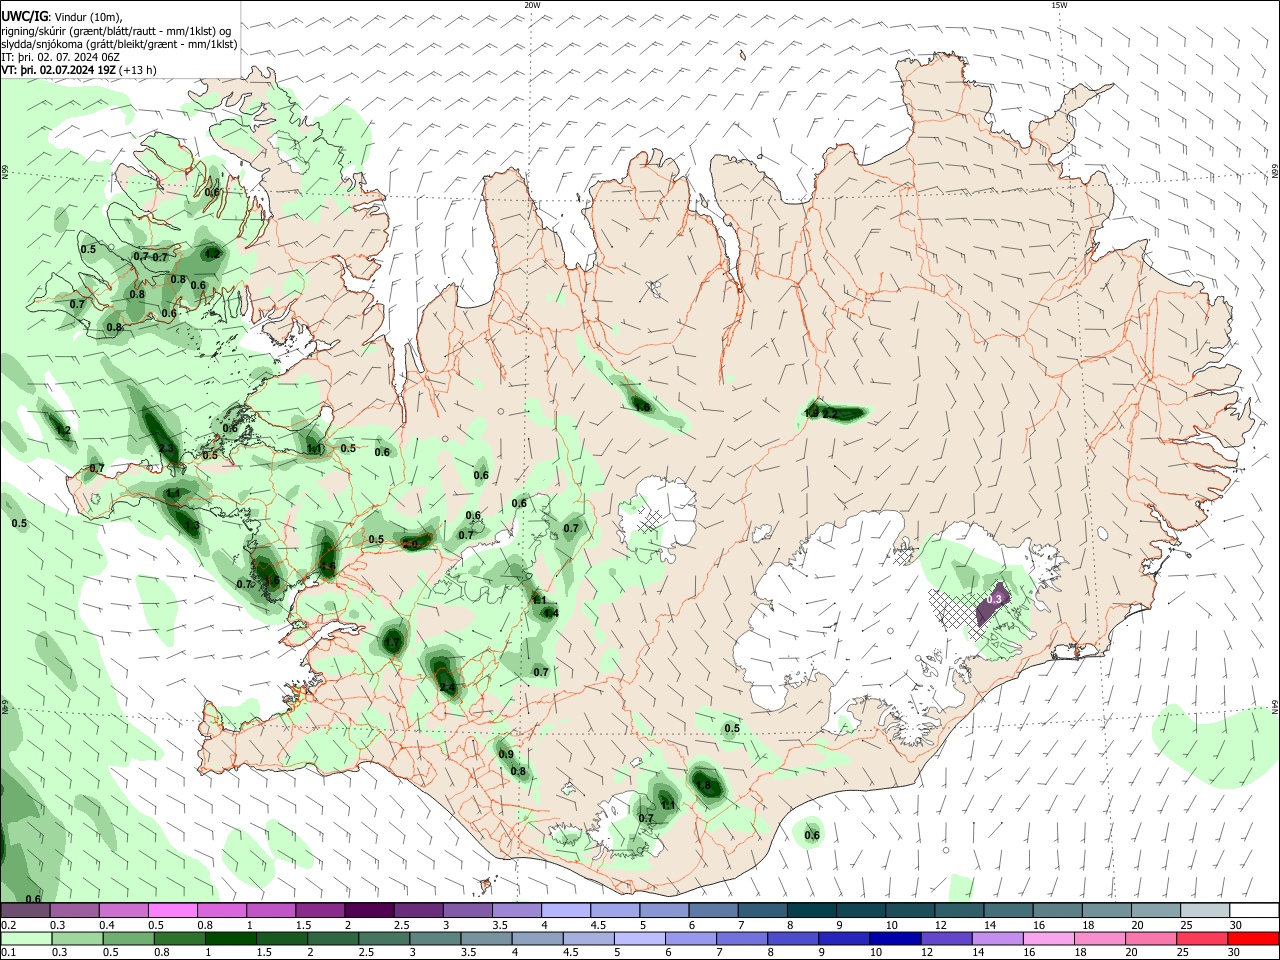
Task: Click the 20W longitude label
Action: pos(533,5)
